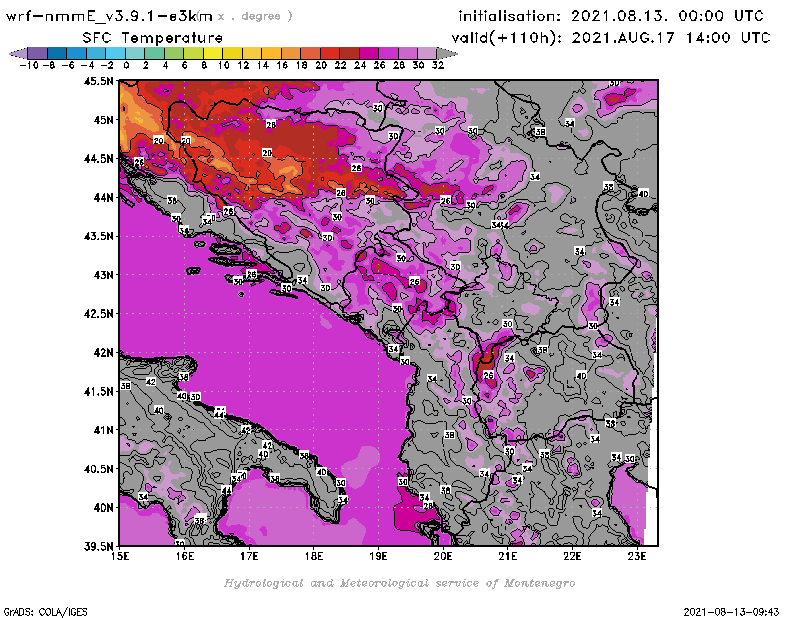The image size is (800, 618).
Task: Select the 'SFC Temperature' heading
Action: [153, 38]
